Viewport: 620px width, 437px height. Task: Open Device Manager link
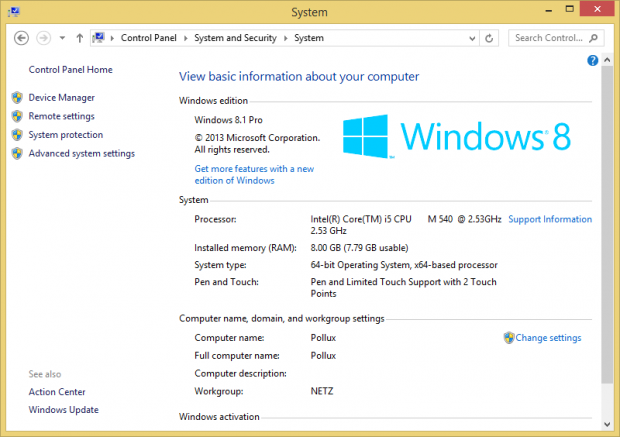coord(61,98)
